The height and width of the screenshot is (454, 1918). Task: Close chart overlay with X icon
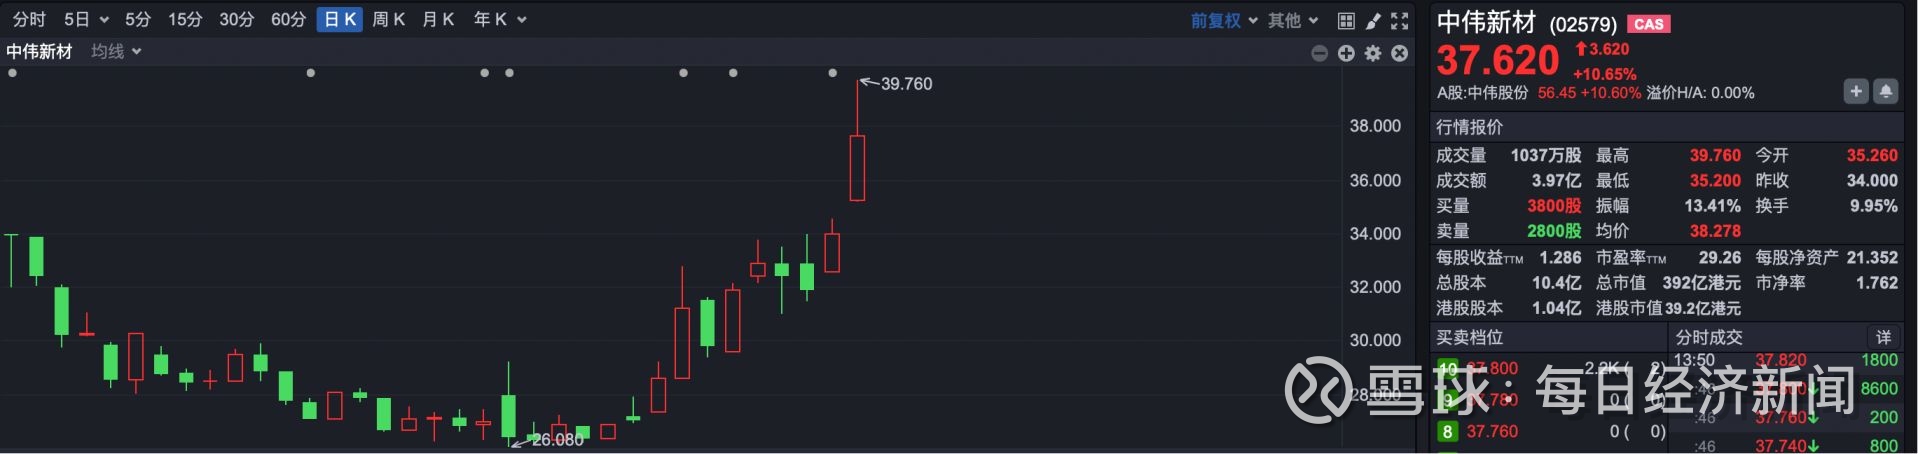click(1400, 53)
